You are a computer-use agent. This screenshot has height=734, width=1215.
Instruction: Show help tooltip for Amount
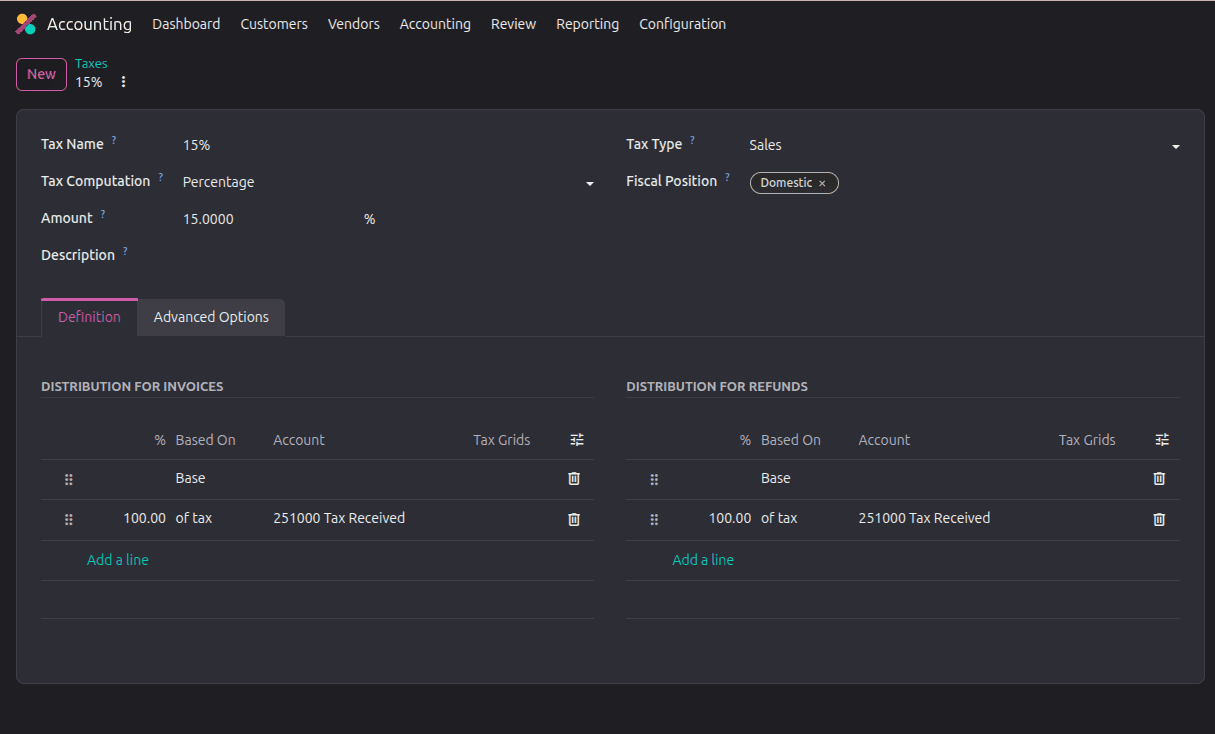pos(102,215)
